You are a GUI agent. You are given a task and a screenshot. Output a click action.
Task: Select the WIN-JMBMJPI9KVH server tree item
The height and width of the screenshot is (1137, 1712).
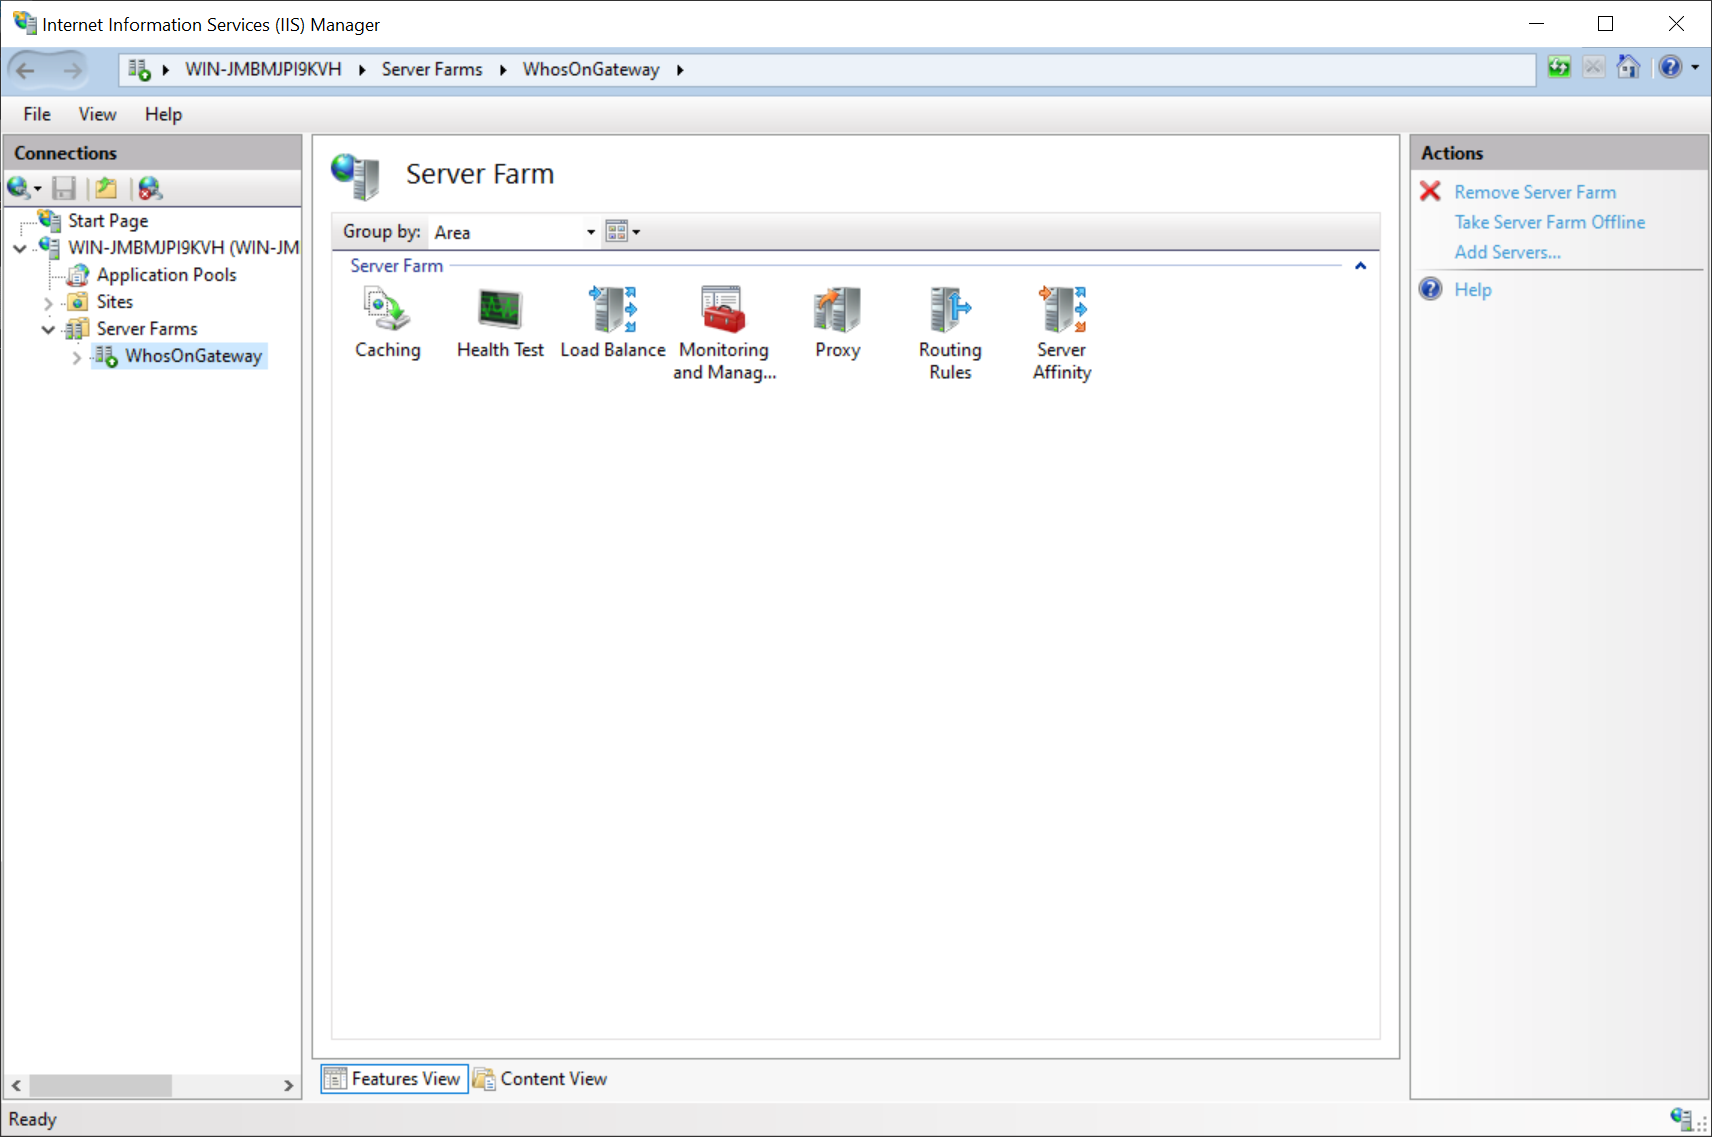click(x=183, y=247)
